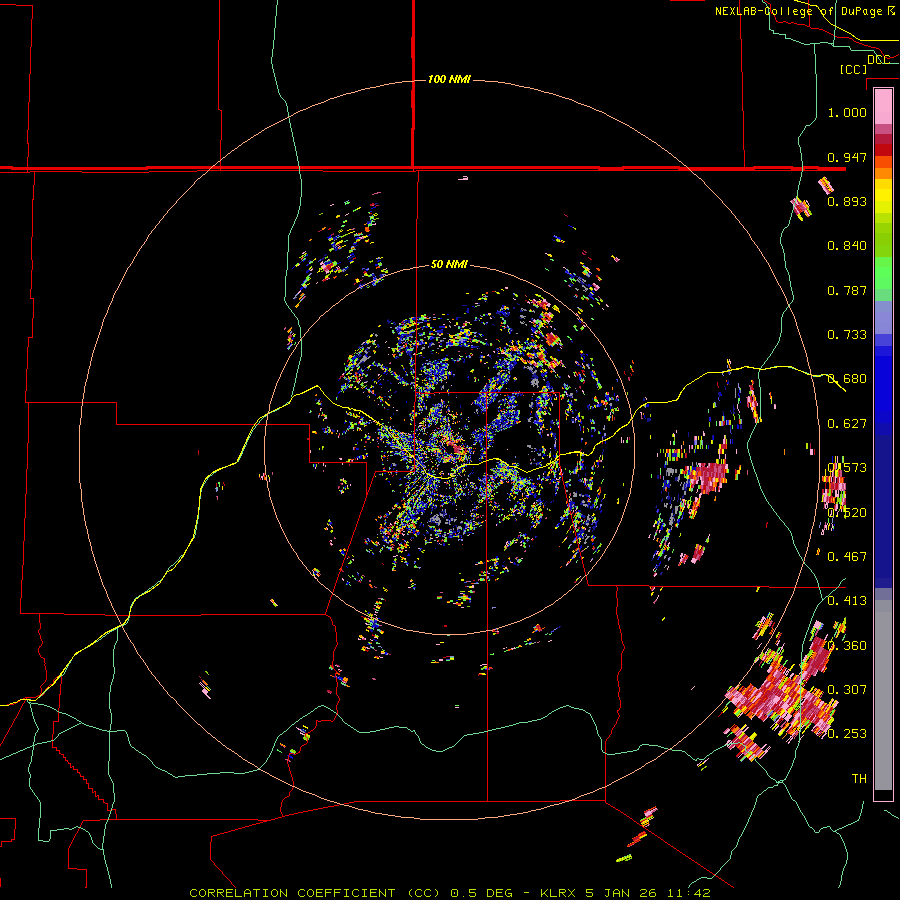Viewport: 900px width, 900px height.
Task: Select the 0.840 legend value
Action: [847, 246]
